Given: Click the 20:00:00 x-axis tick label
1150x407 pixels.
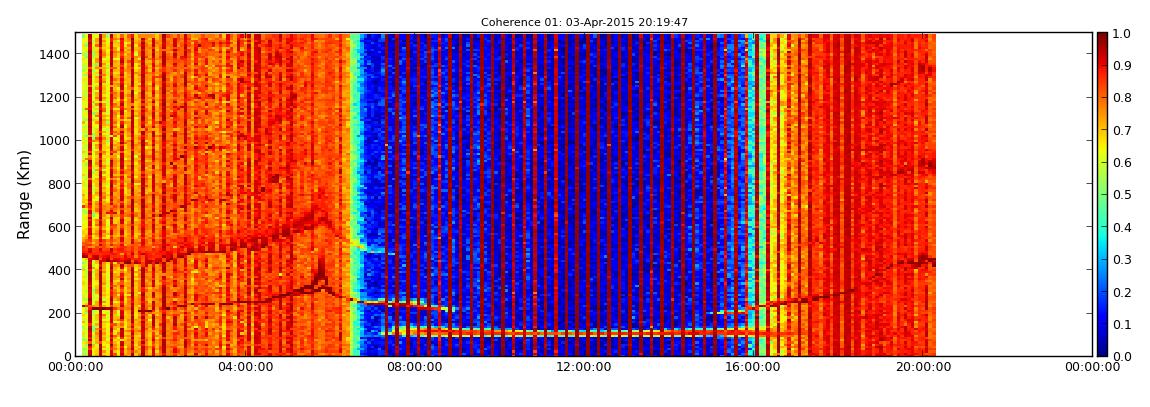Looking at the screenshot, I should point(922,367).
